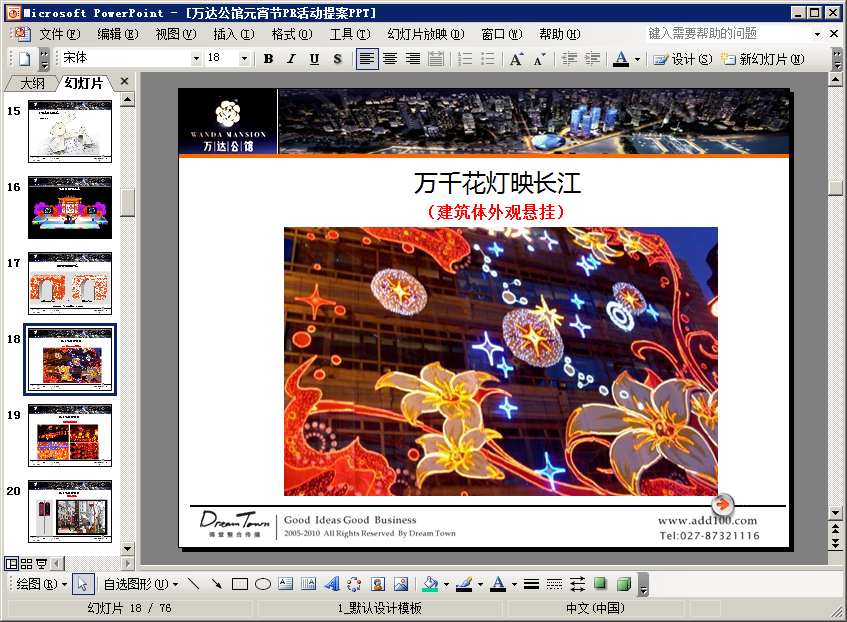Switch to the 大纲 tab

[32, 83]
